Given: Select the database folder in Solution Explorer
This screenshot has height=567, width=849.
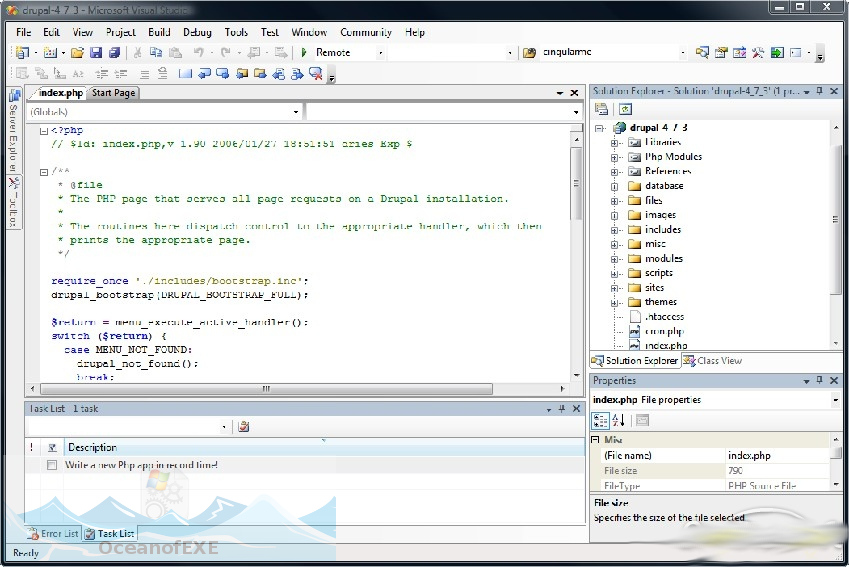Looking at the screenshot, I should click(x=664, y=186).
